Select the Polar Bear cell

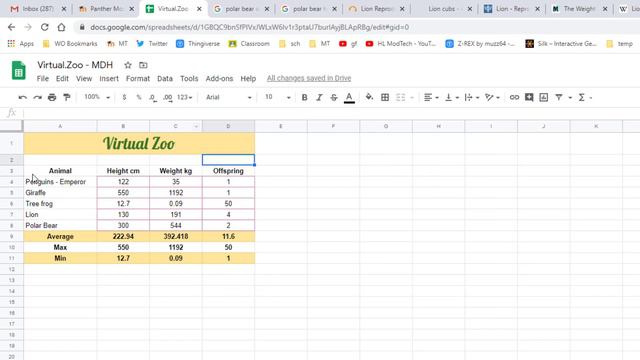[60, 225]
